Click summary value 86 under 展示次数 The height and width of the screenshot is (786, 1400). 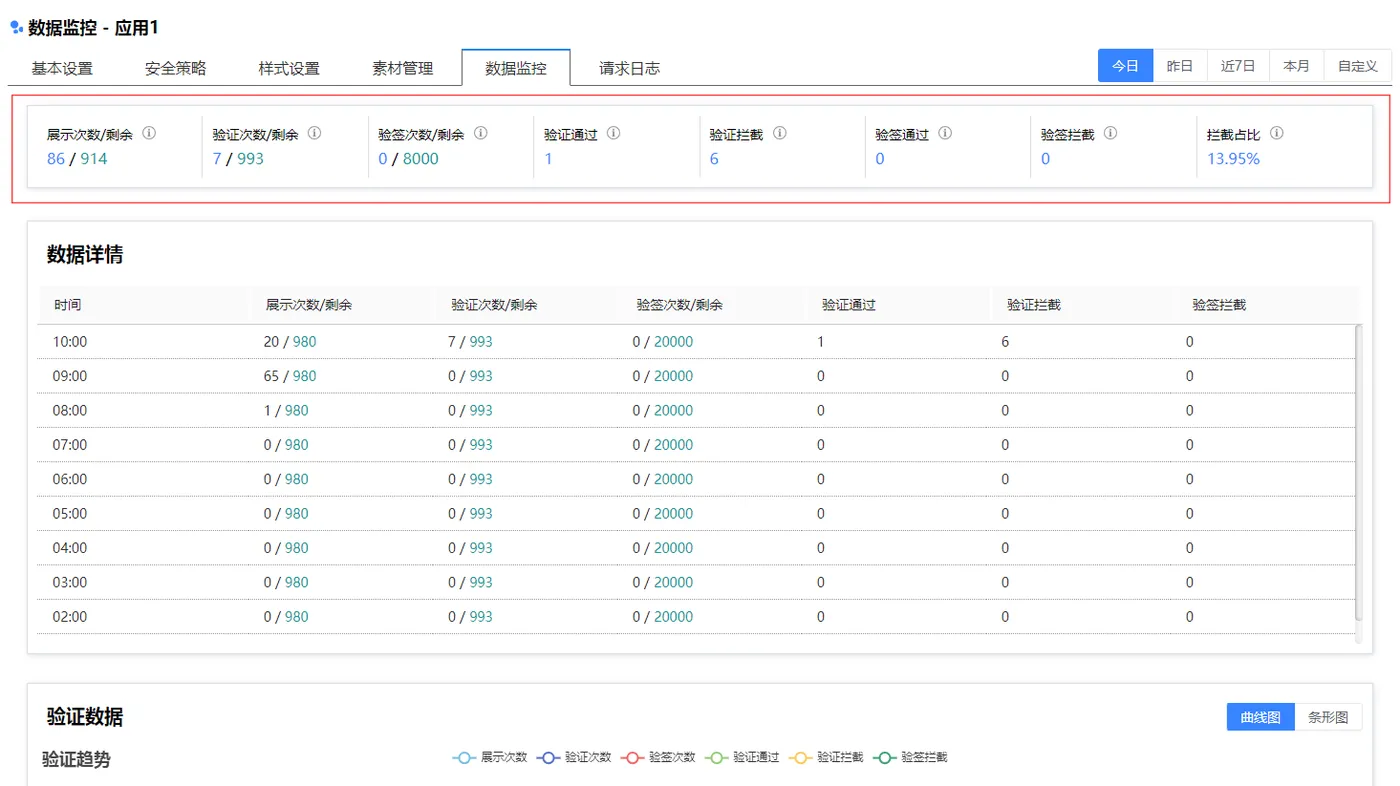coord(56,159)
